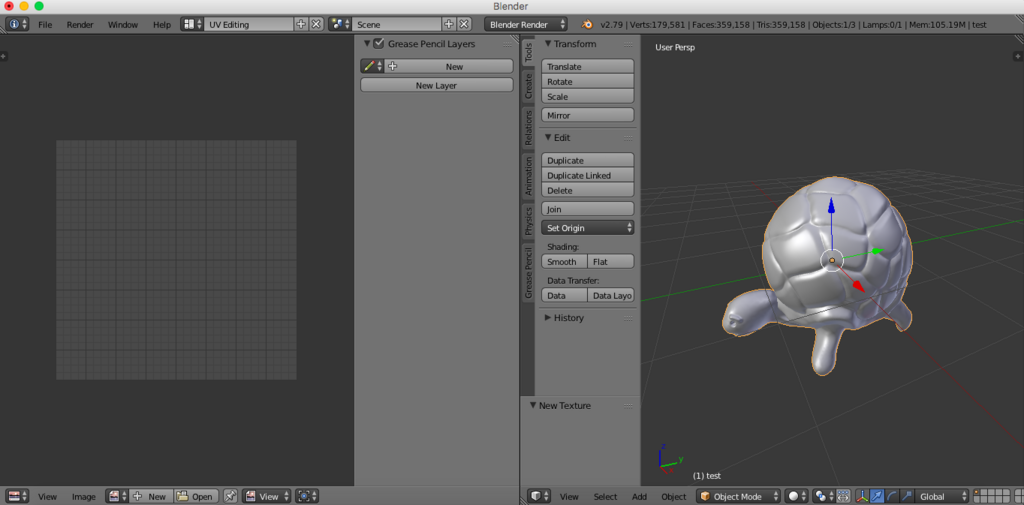Open the Object menu in 3D view
The width and height of the screenshot is (1024, 505).
click(674, 497)
